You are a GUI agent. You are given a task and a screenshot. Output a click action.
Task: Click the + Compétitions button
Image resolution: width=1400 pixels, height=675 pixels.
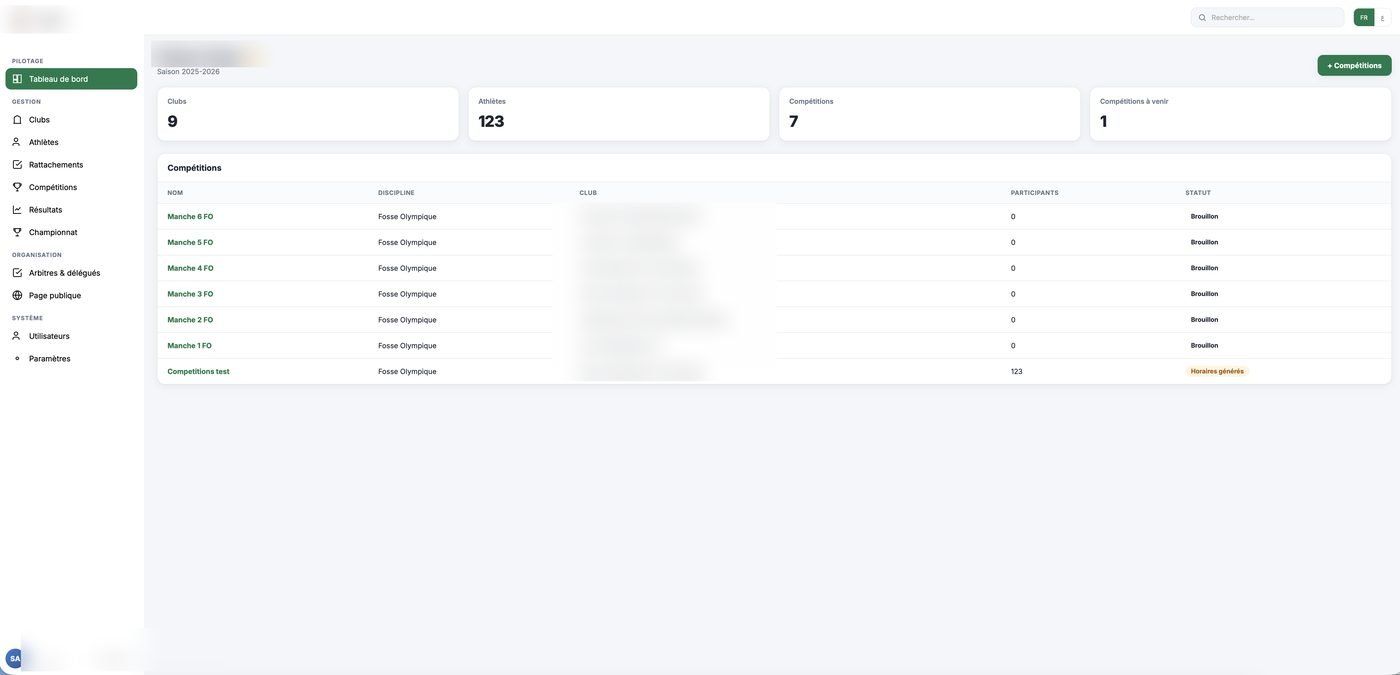coord(1354,66)
